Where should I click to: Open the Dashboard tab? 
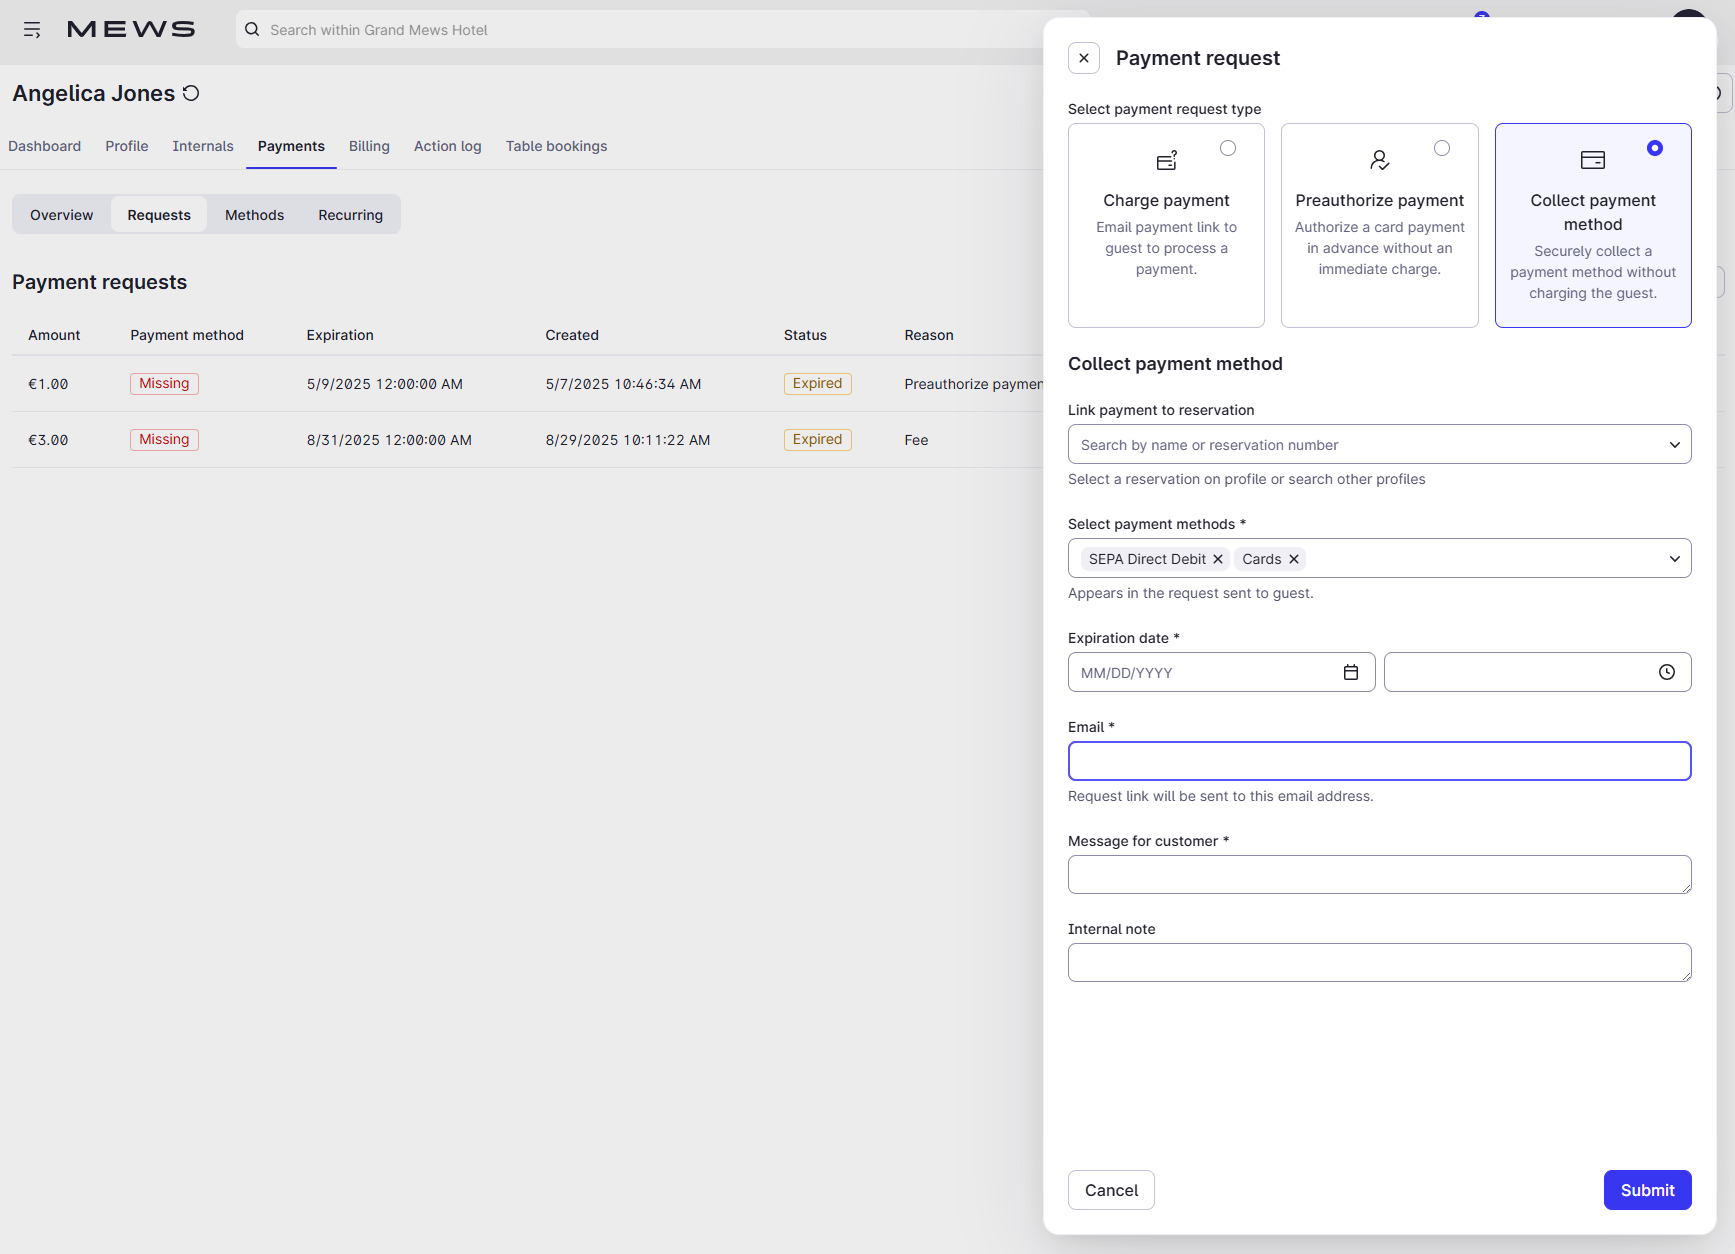45,146
